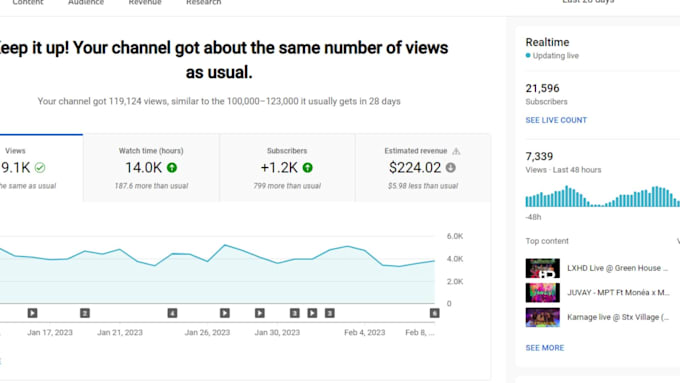Viewport: 680px width, 383px height.
Task: Click the LXHD Live @ Green House title
Action: pos(618,268)
